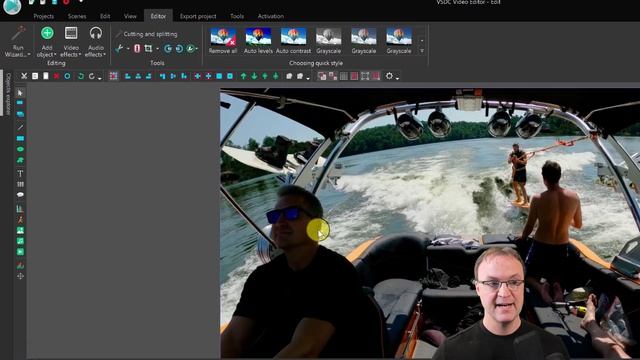Select the Line drawing tool

20,127
